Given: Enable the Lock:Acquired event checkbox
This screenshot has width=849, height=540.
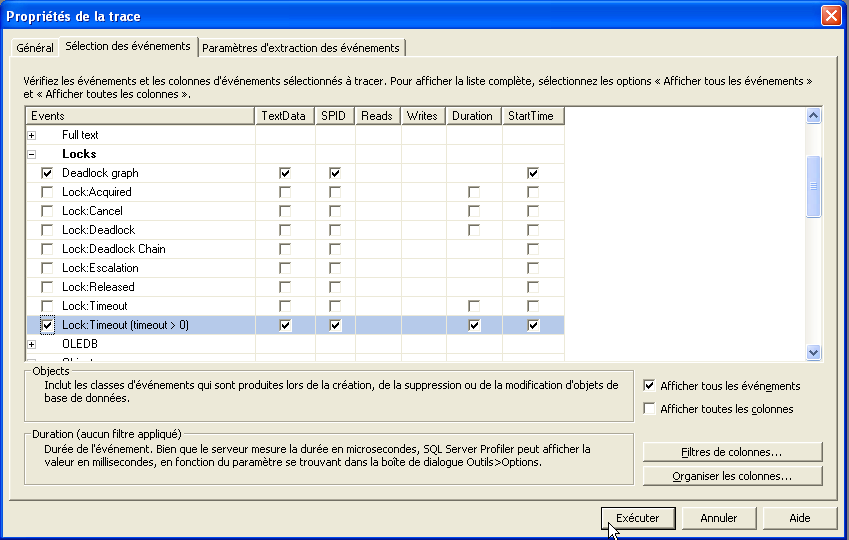Looking at the screenshot, I should pos(47,192).
